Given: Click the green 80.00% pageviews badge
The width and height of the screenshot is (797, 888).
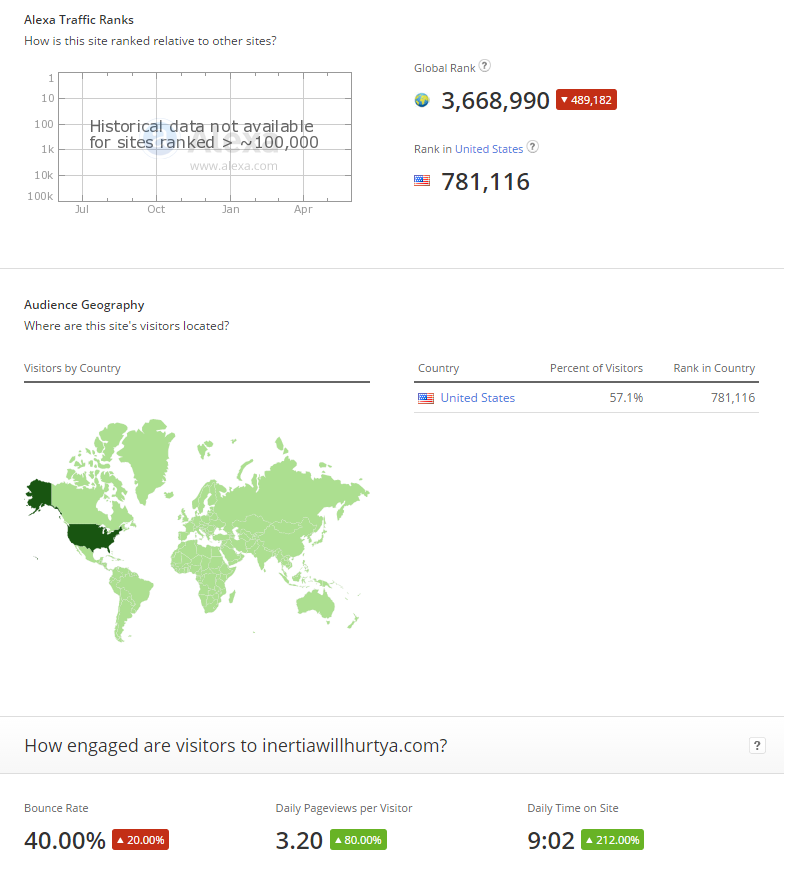Looking at the screenshot, I should click(x=359, y=840).
